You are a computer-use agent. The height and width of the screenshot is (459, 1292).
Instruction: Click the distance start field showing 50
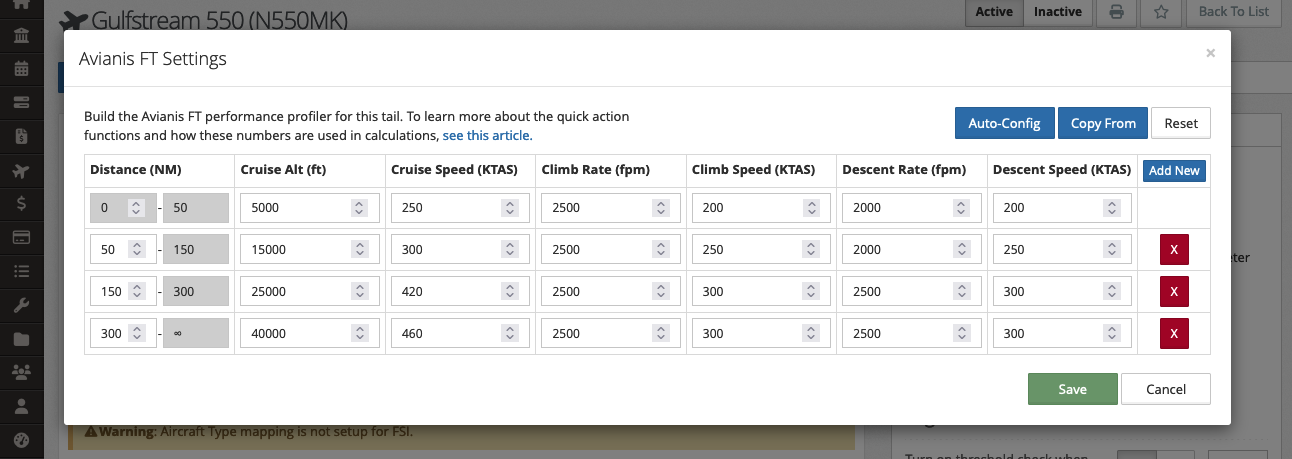pos(123,250)
